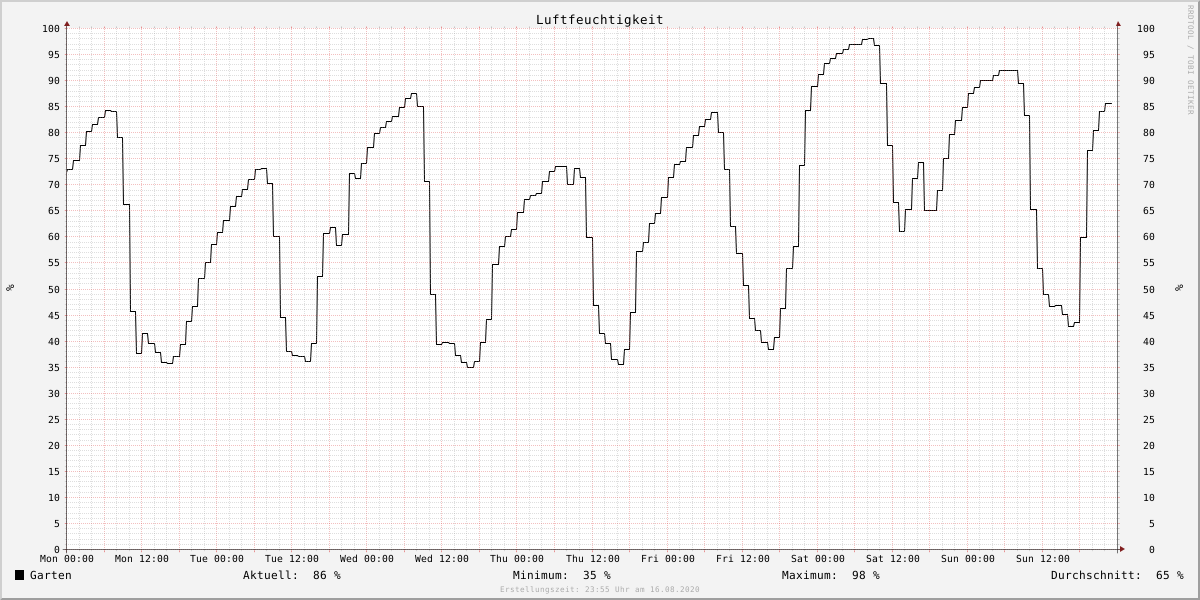The height and width of the screenshot is (600, 1200).
Task: Click the Fri 00:00 time axis label
Action: pyautogui.click(x=668, y=559)
